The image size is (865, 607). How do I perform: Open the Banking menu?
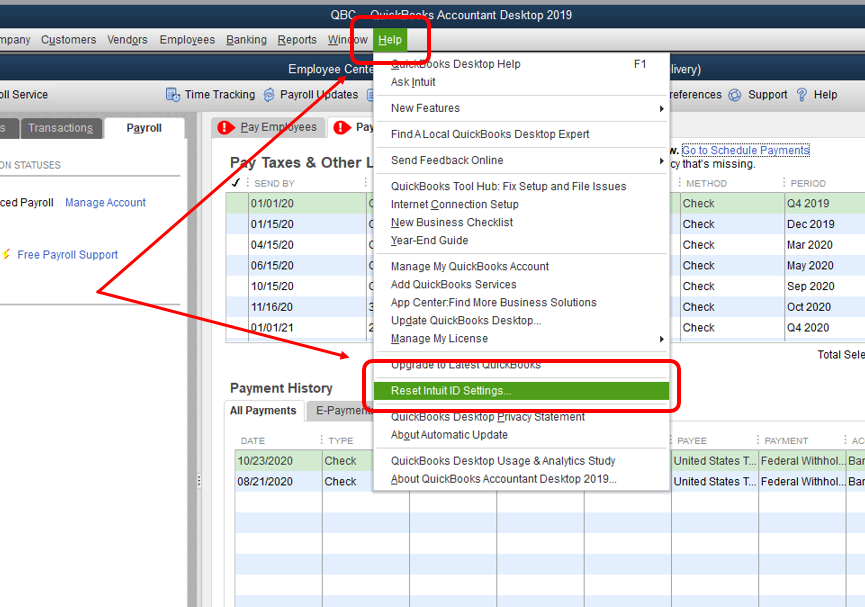click(x=246, y=40)
